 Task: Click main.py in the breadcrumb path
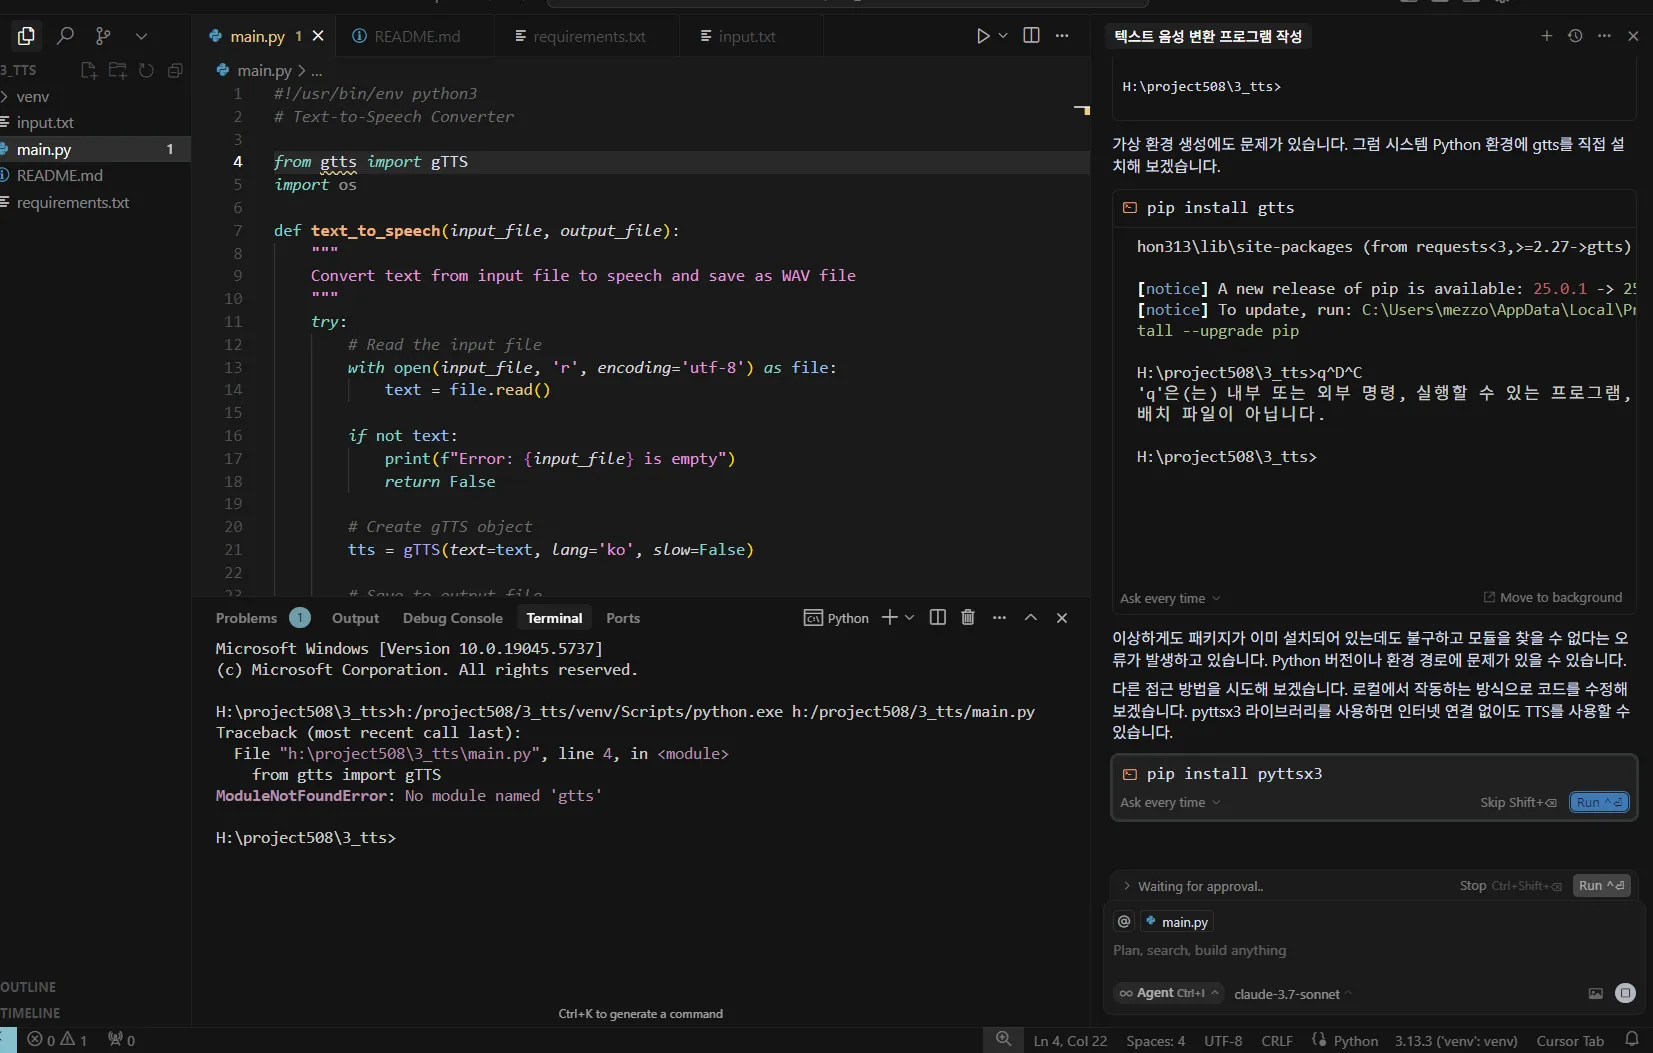264,70
